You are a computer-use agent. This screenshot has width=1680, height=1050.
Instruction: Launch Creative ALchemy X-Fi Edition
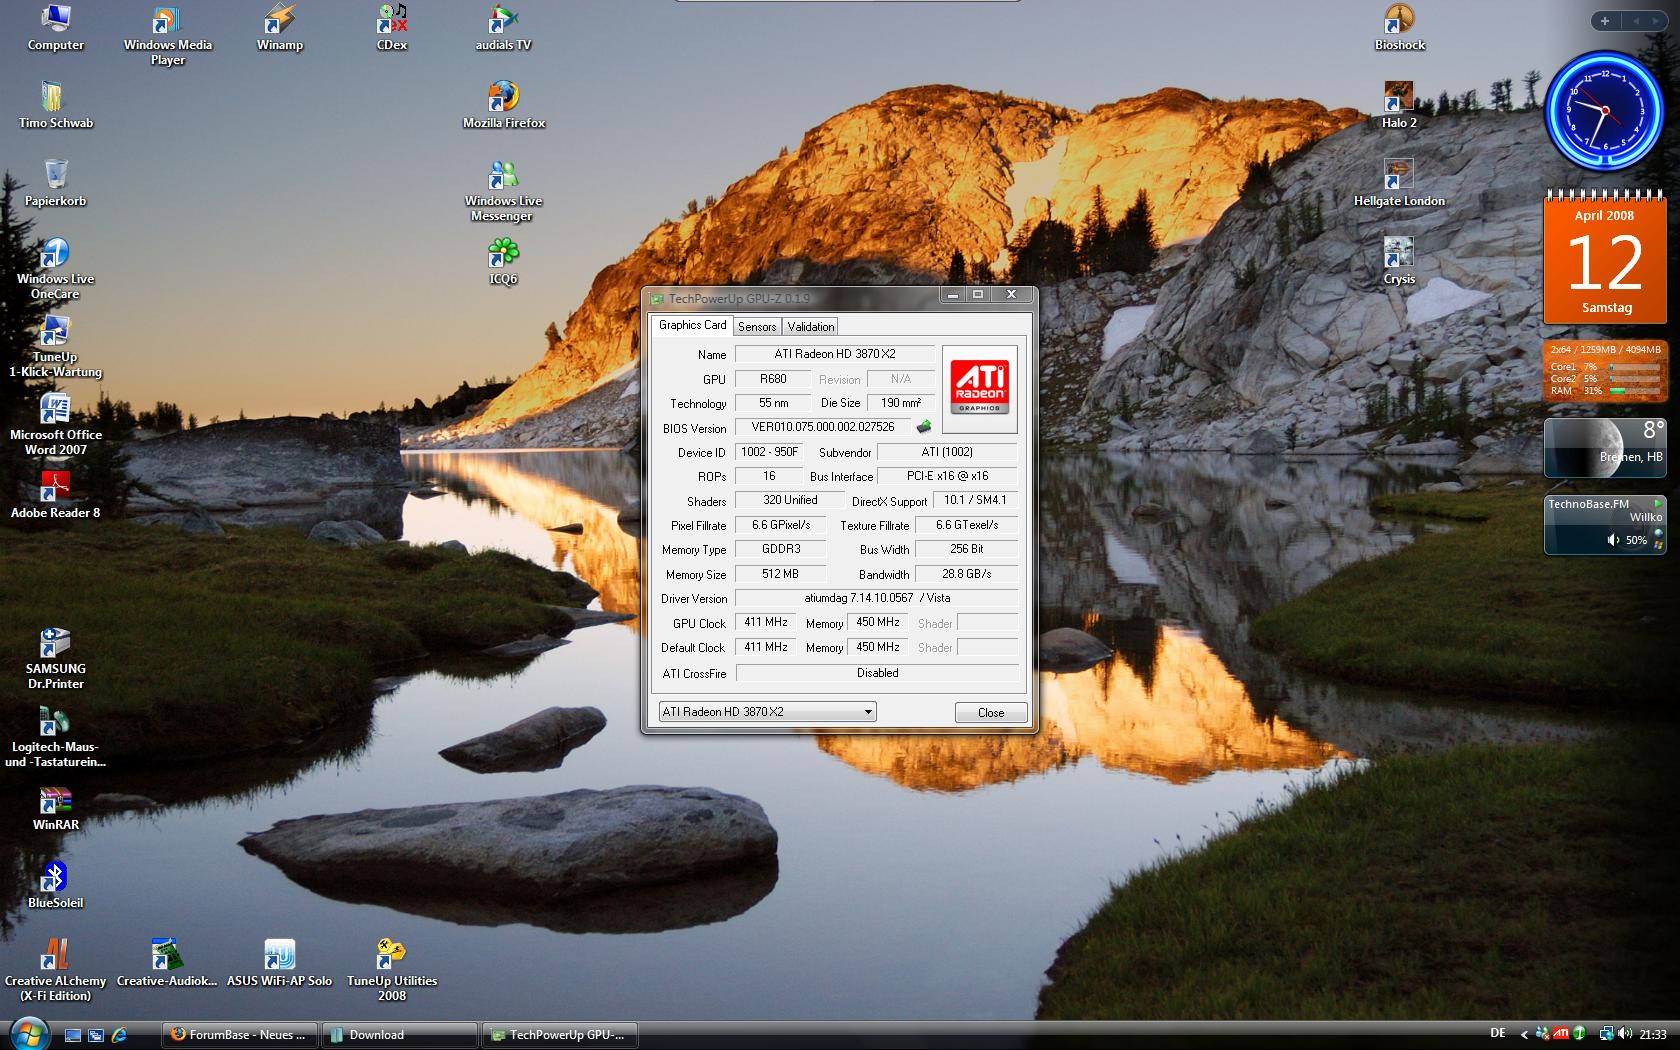coord(56,971)
